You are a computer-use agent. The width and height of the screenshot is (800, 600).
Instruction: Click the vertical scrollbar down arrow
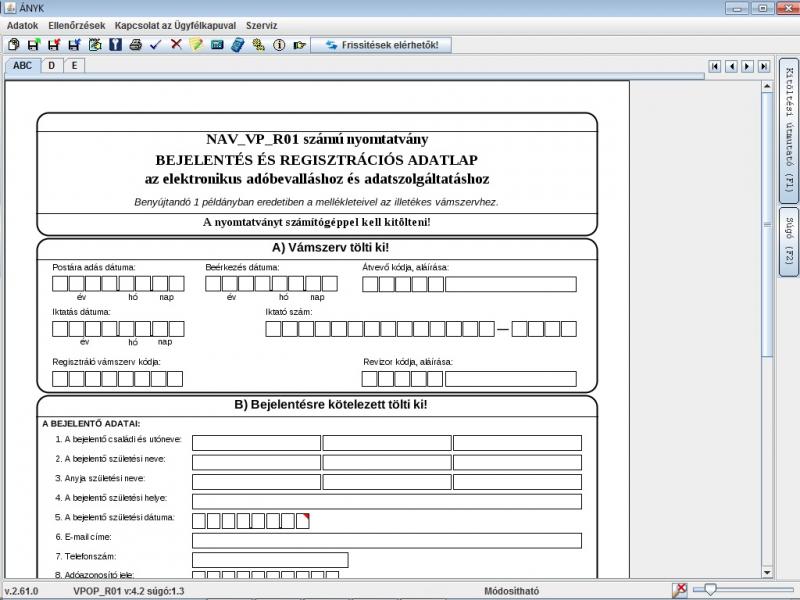point(767,573)
